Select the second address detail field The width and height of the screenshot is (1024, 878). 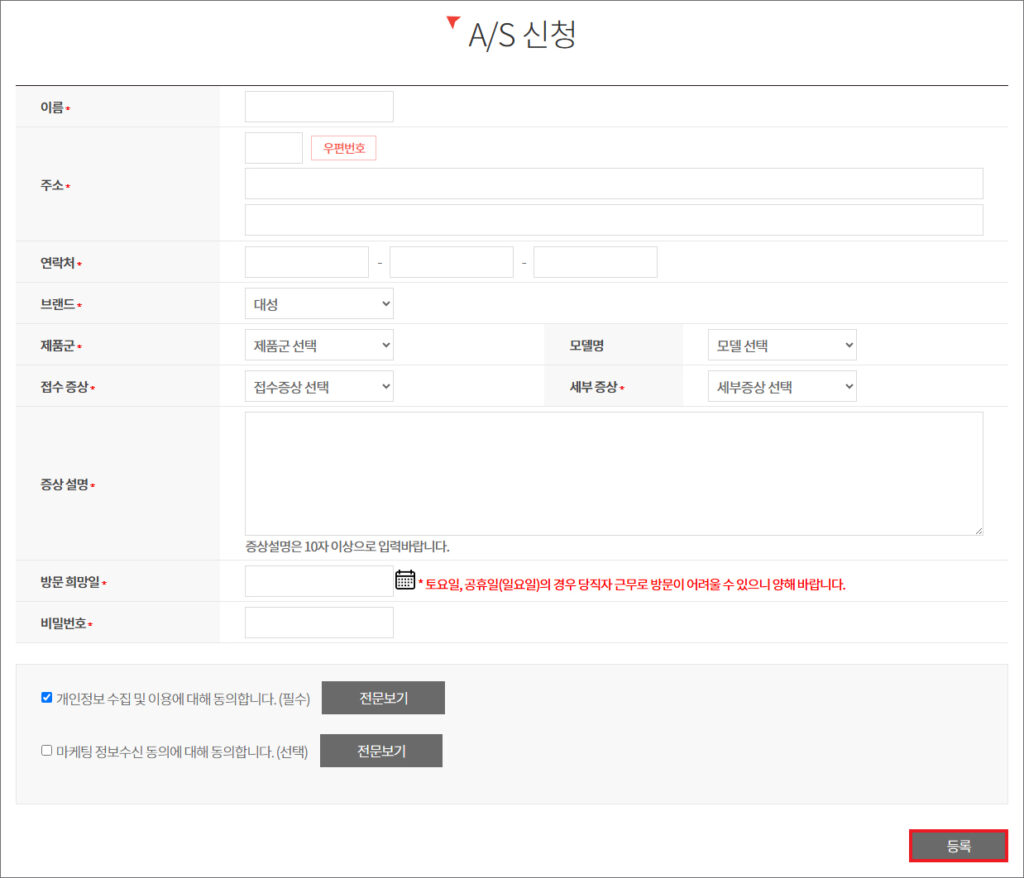click(613, 220)
